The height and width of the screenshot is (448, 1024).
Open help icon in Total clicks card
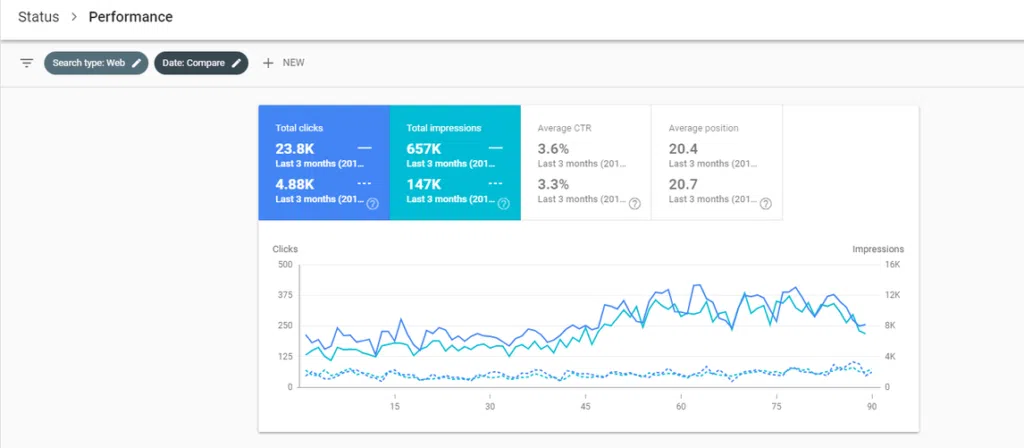(372, 203)
